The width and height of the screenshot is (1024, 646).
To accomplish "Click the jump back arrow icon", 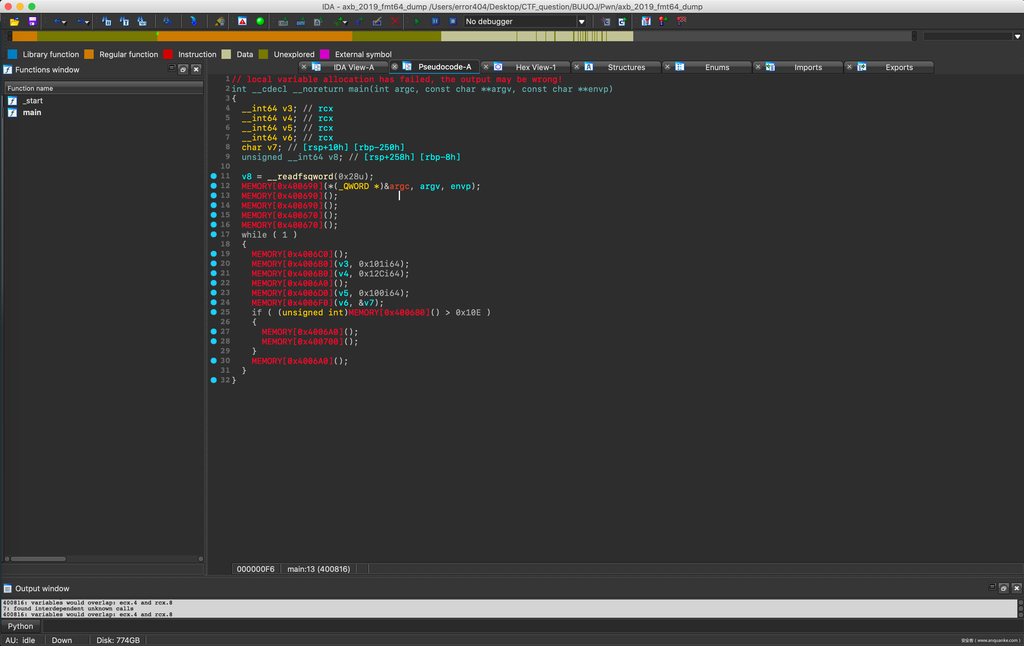I will pos(58,21).
